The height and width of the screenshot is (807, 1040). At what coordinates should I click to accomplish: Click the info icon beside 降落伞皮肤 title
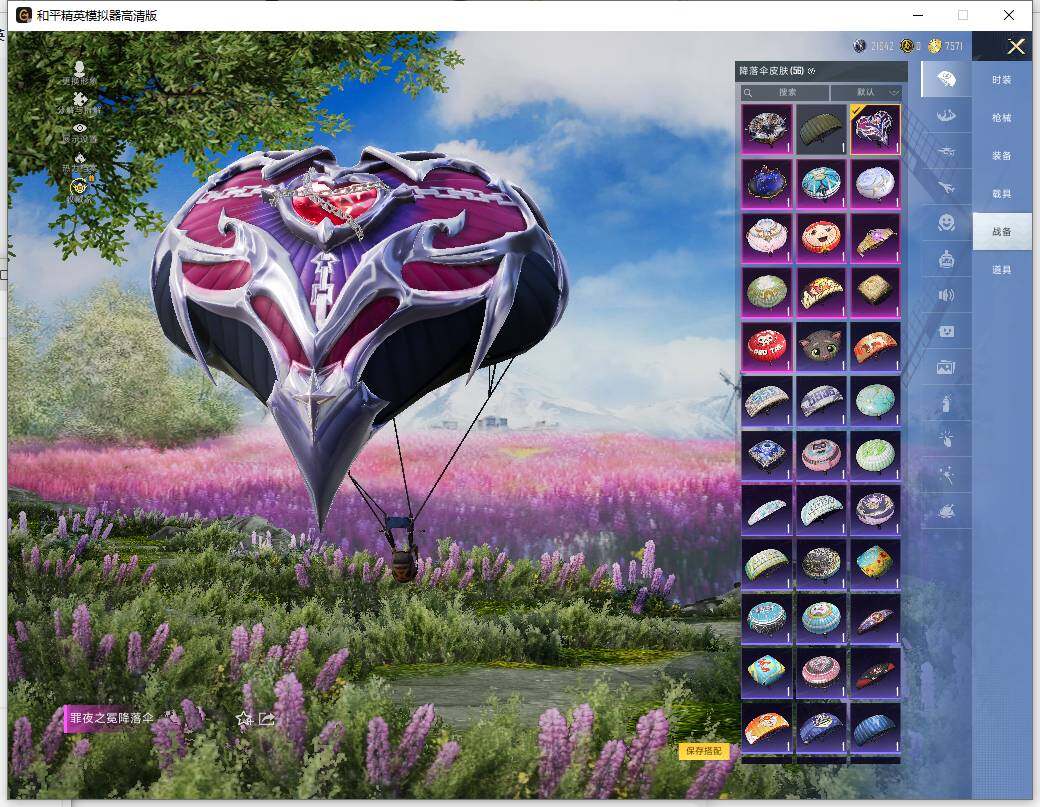pos(812,71)
